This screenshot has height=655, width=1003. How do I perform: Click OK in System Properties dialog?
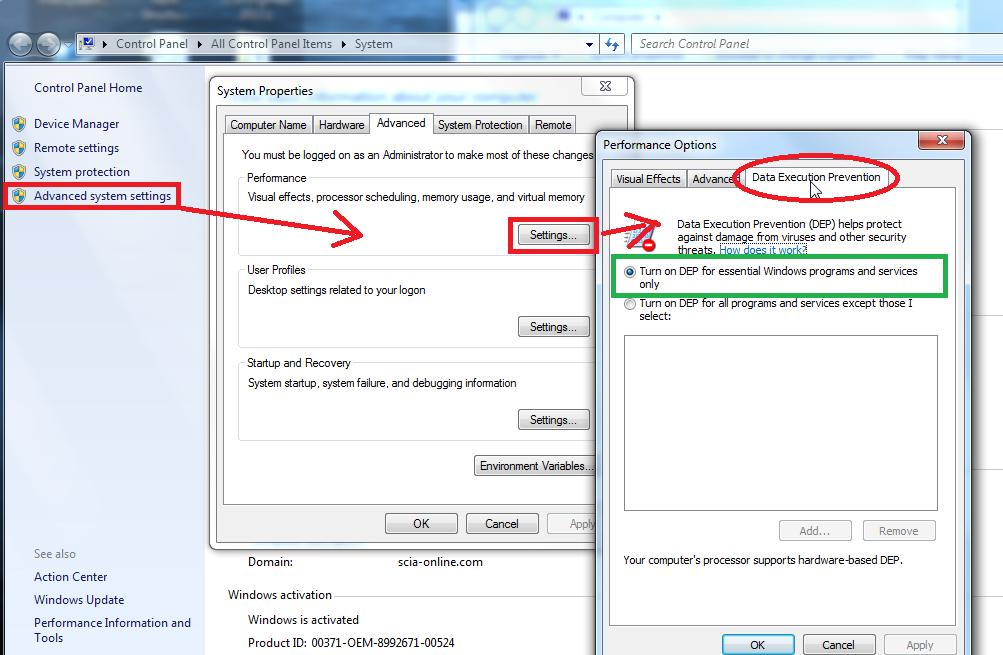point(421,523)
